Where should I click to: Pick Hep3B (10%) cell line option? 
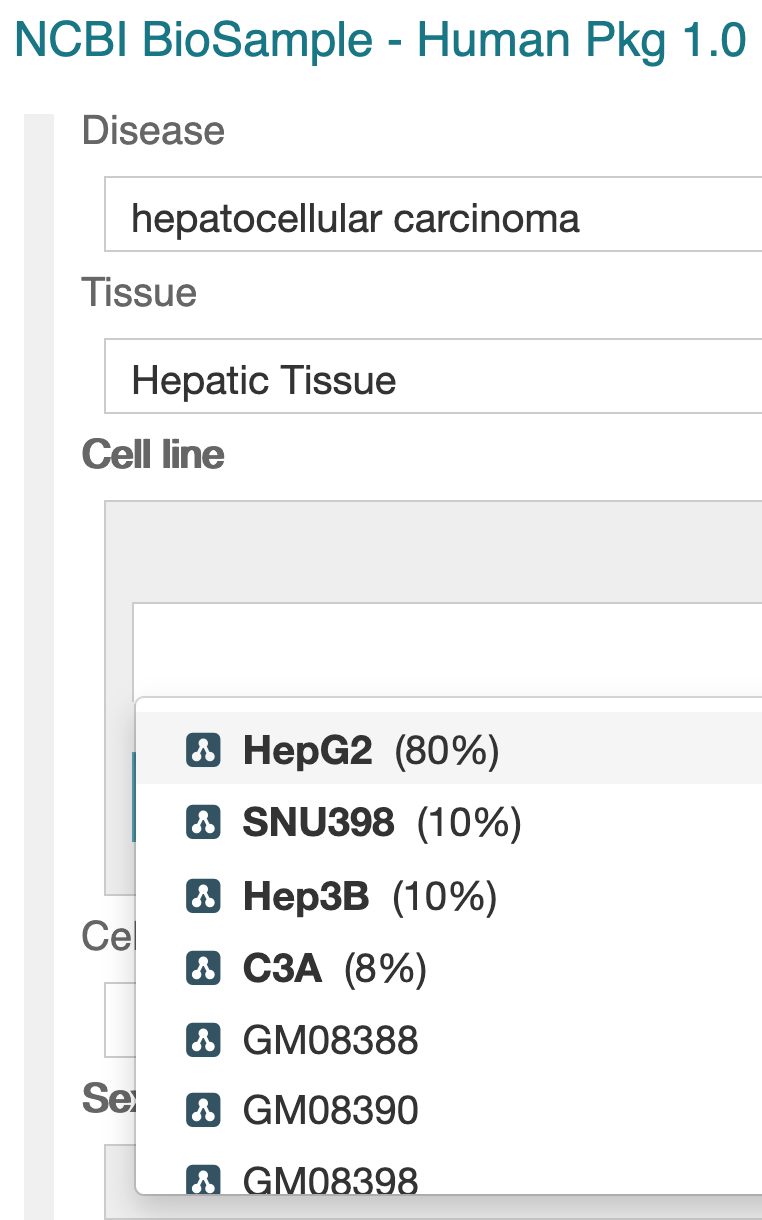pos(449,895)
